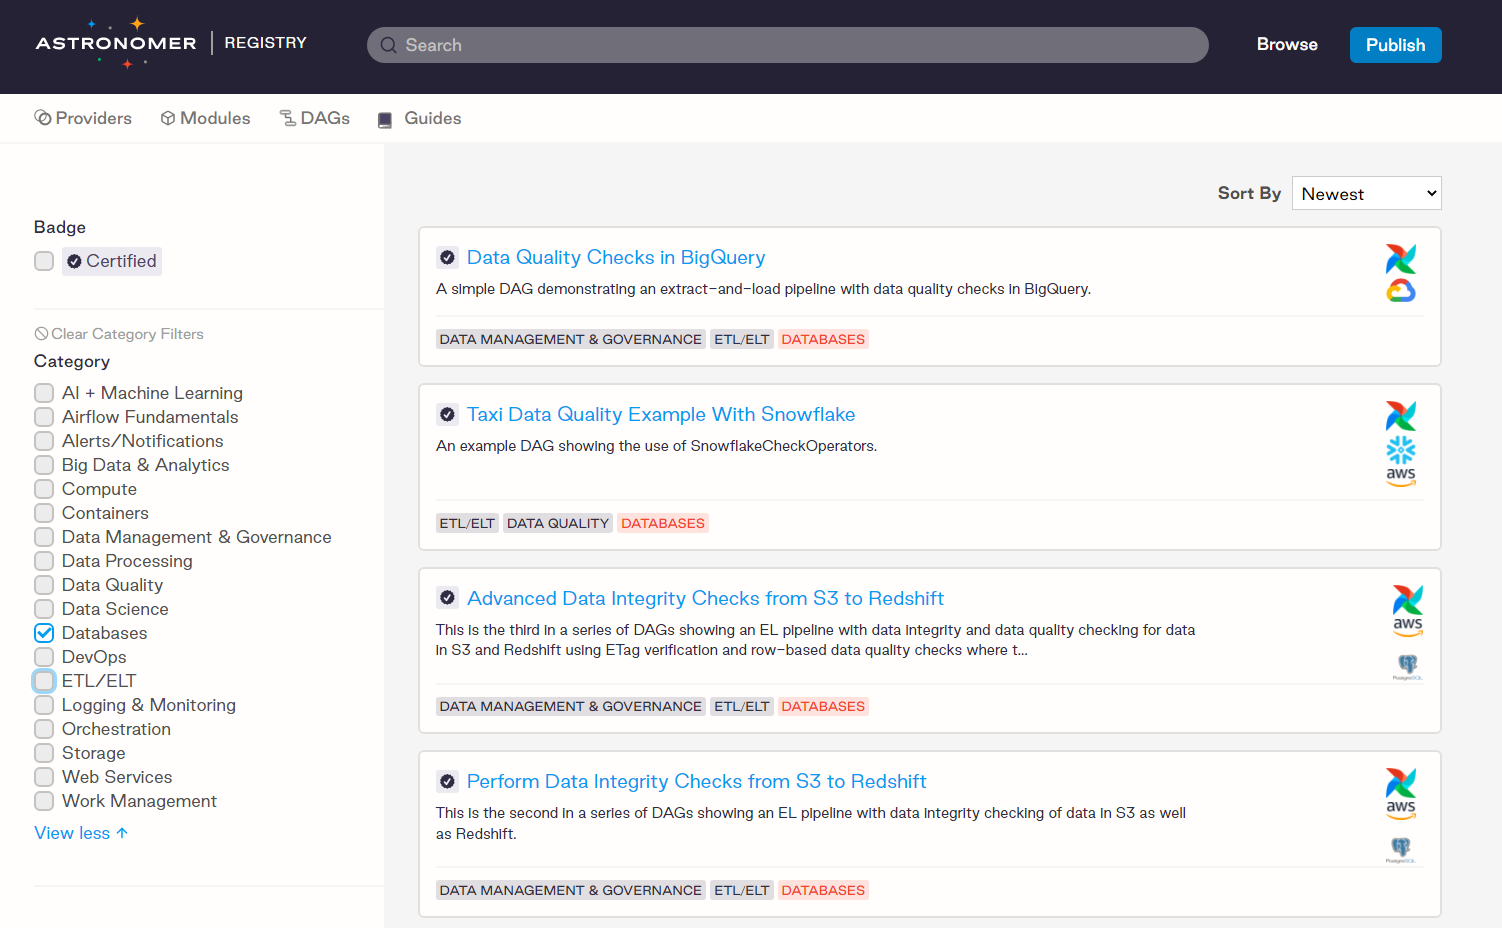Click AWS icon on Advanced Data Integrity card

pos(1408,627)
